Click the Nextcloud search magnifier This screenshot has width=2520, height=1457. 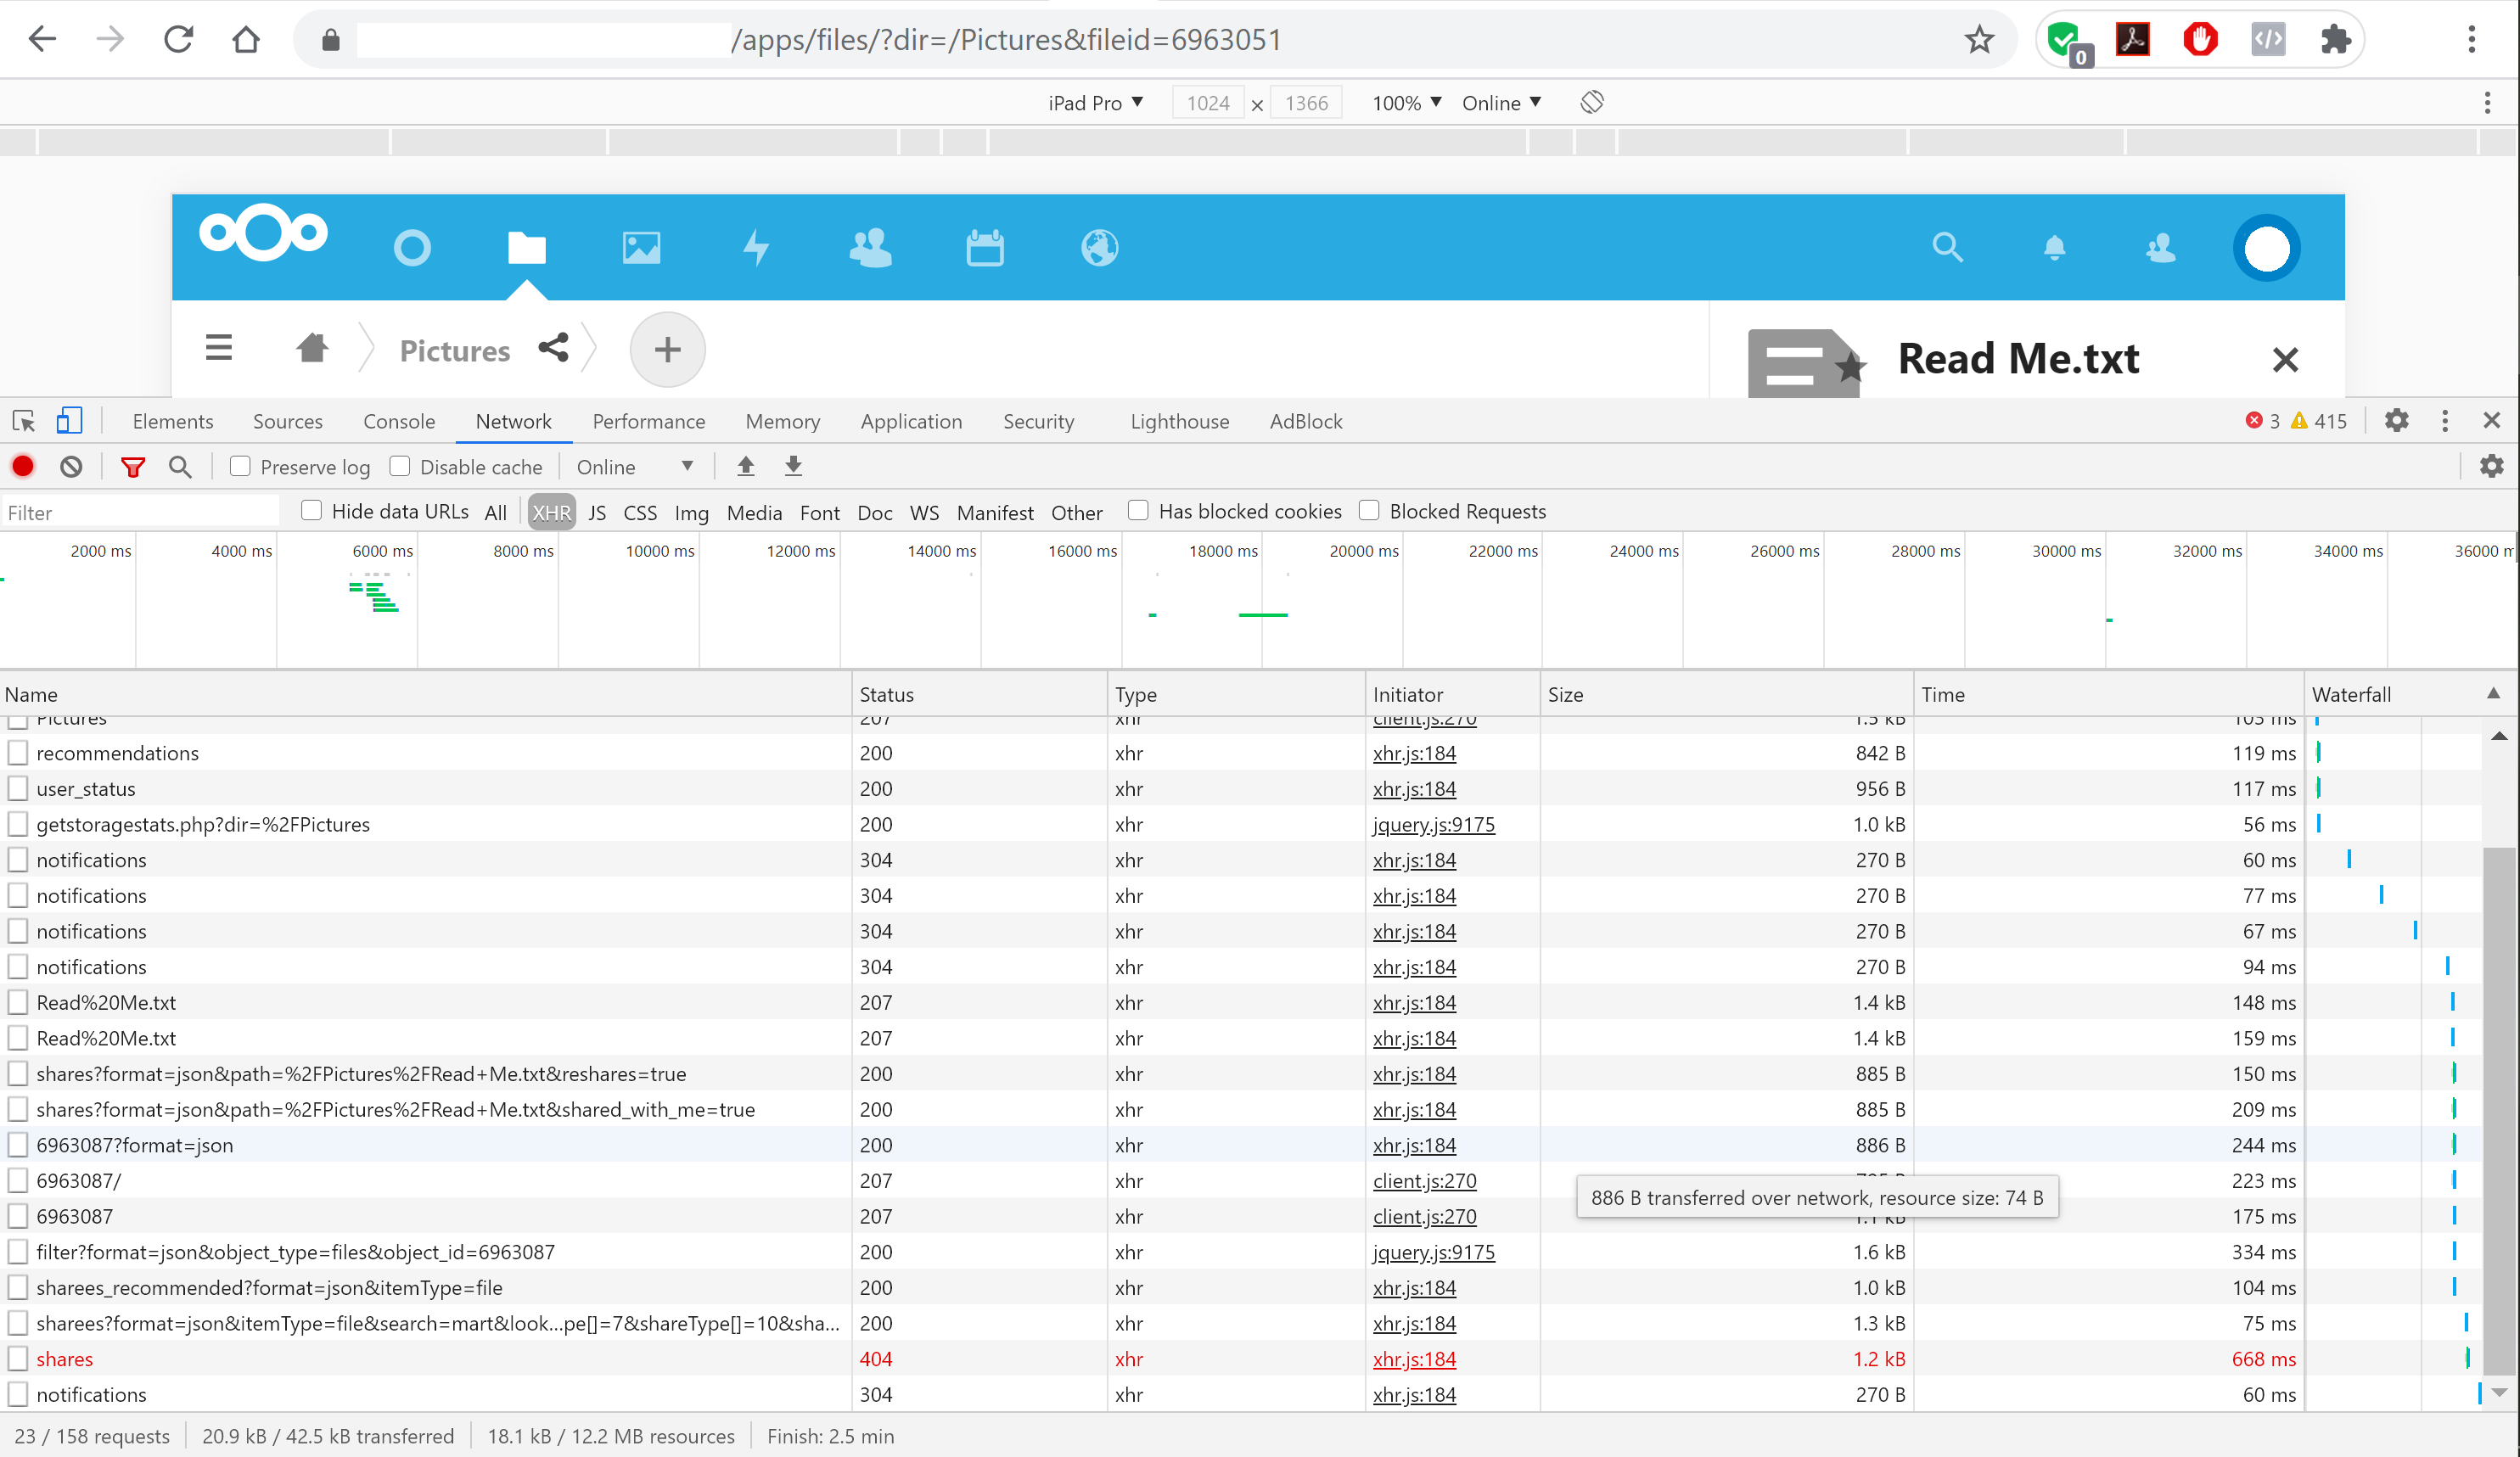point(1946,248)
